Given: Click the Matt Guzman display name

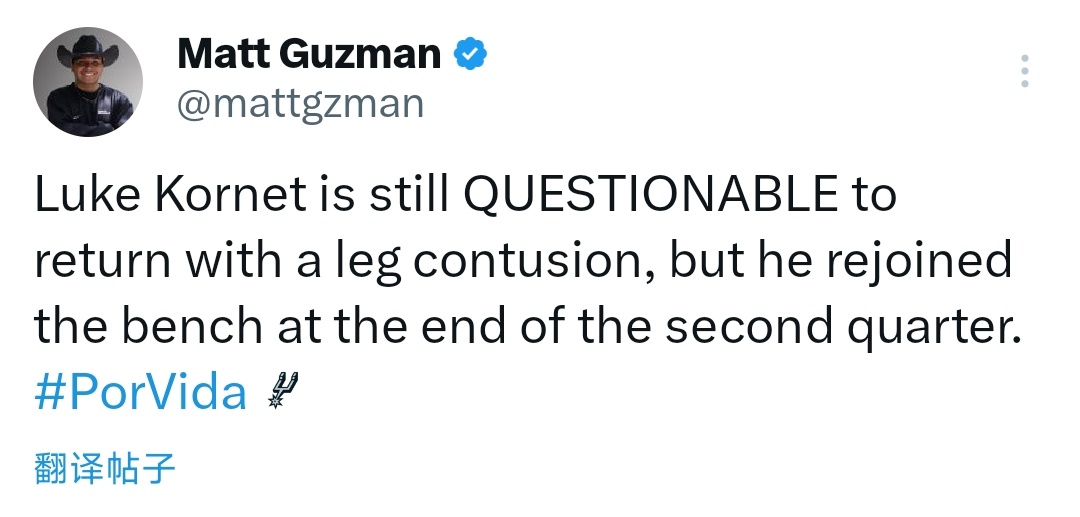Looking at the screenshot, I should (309, 54).
